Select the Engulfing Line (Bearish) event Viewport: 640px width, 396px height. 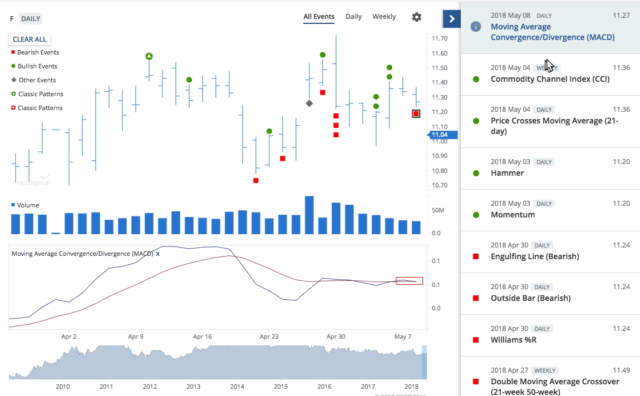pos(535,256)
